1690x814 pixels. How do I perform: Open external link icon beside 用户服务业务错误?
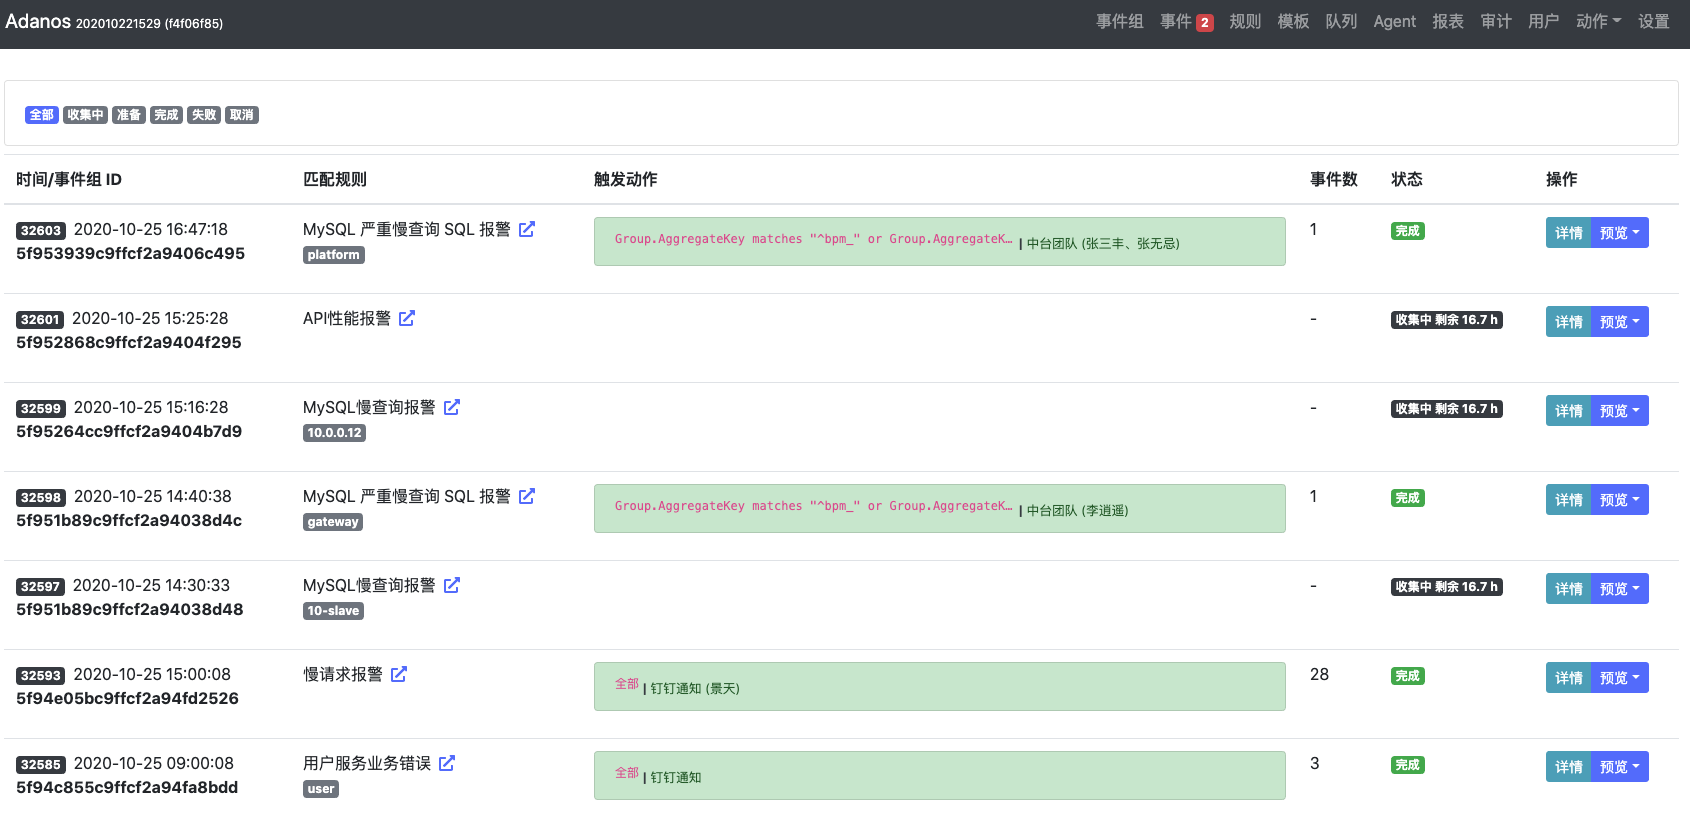(447, 763)
